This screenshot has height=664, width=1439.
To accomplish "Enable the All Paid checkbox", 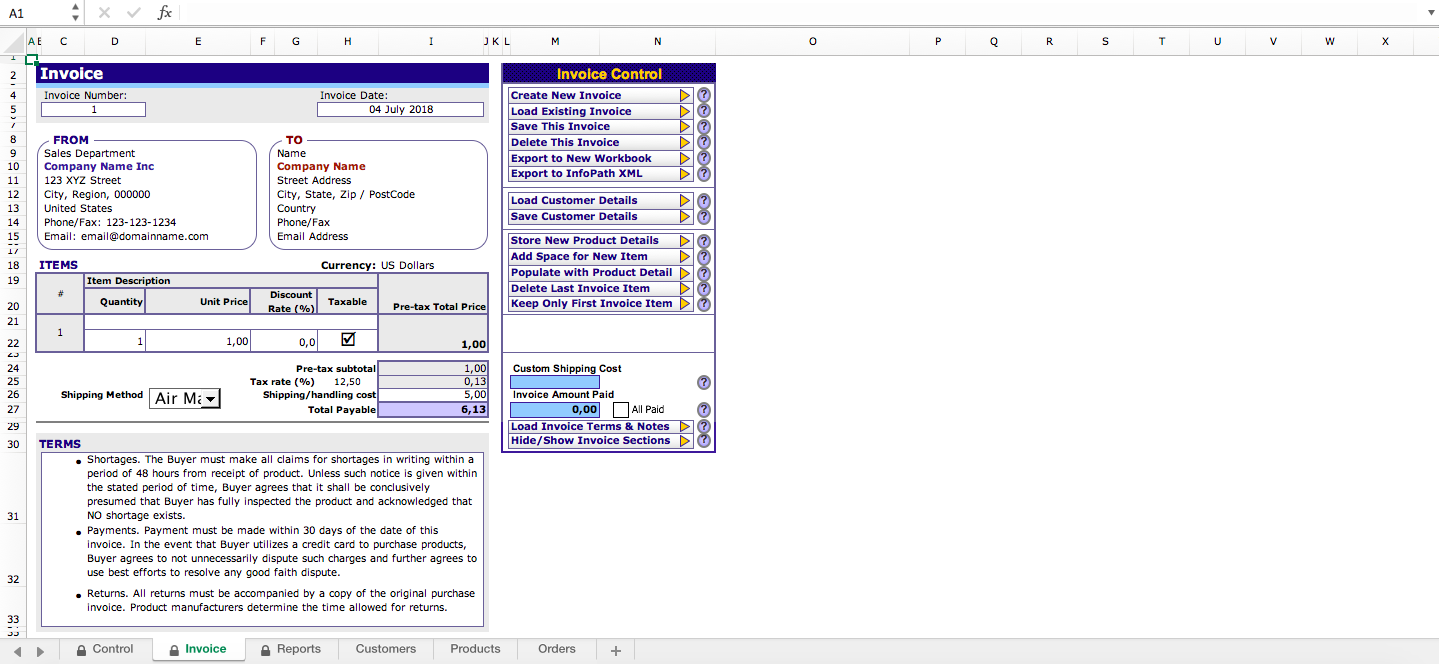I will coord(620,409).
